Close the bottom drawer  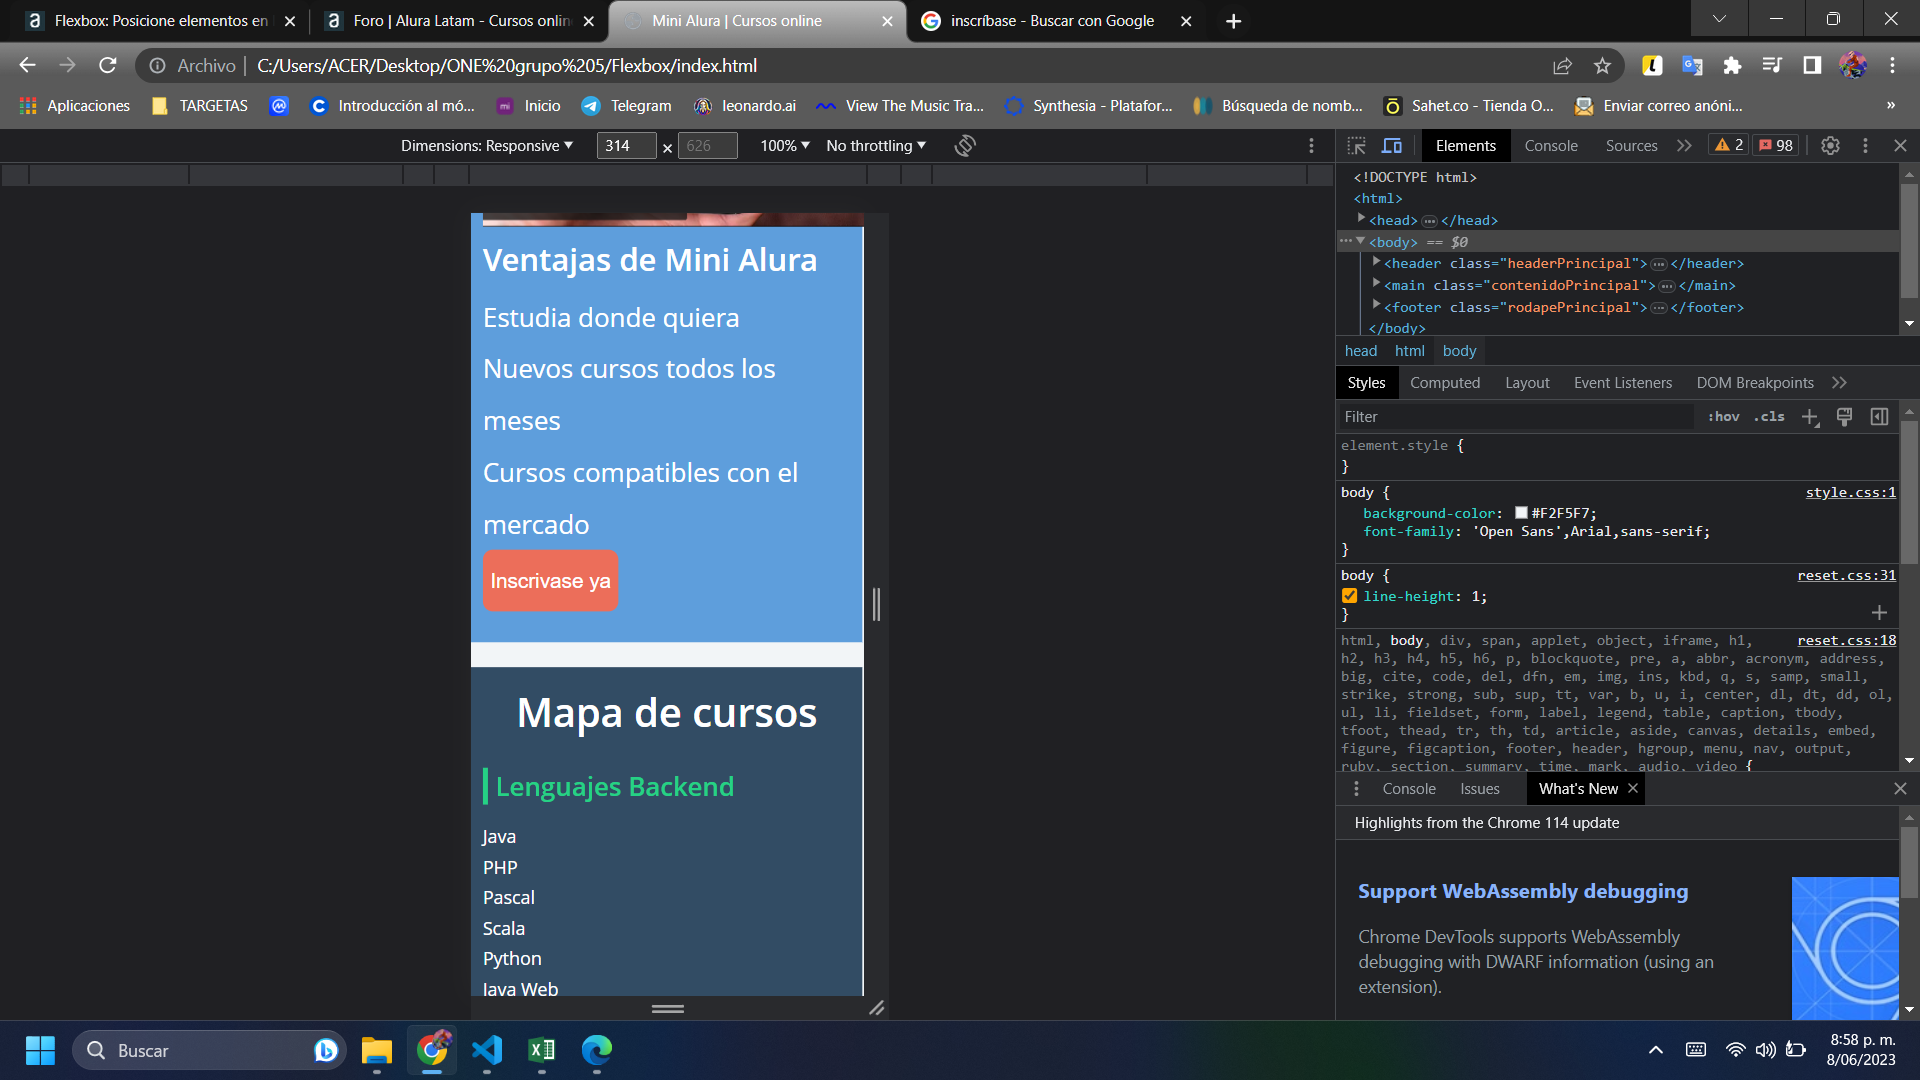click(x=1900, y=789)
